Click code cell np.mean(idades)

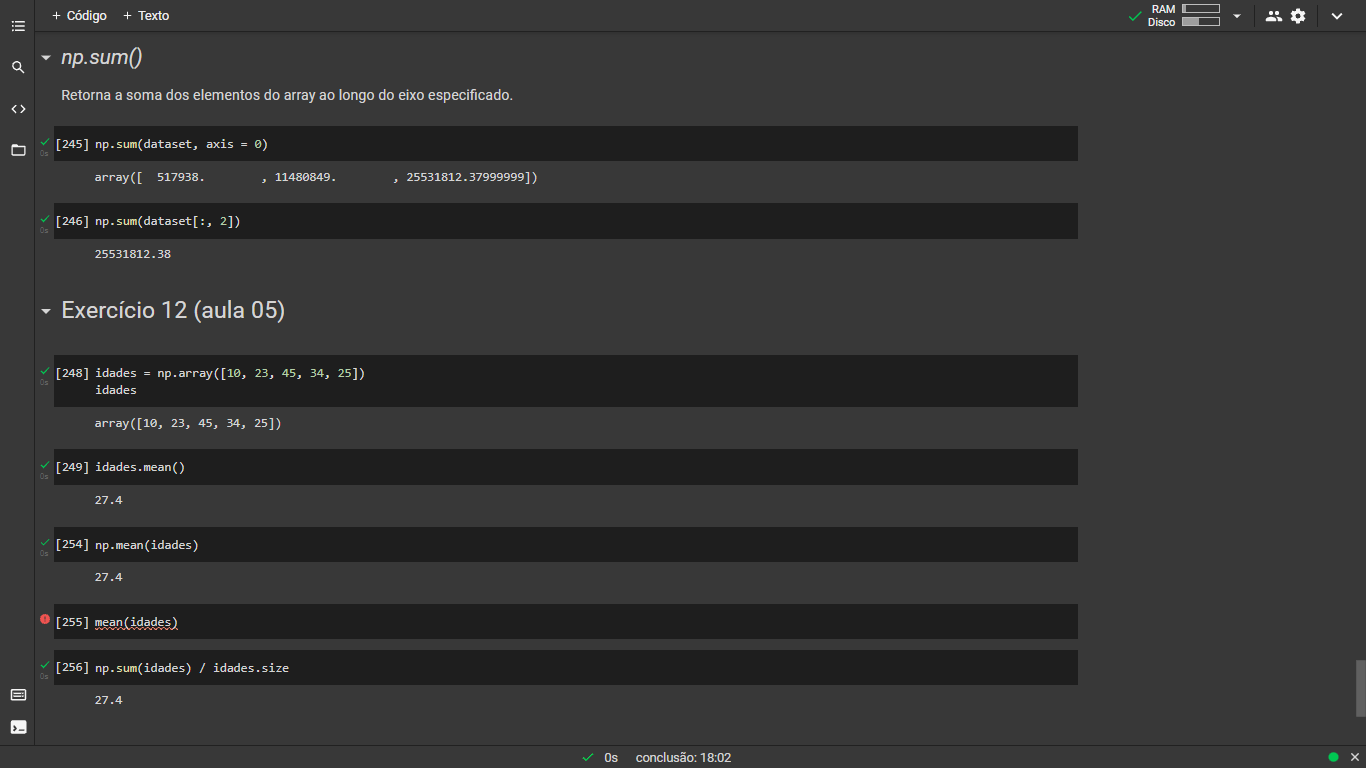pyautogui.click(x=566, y=544)
